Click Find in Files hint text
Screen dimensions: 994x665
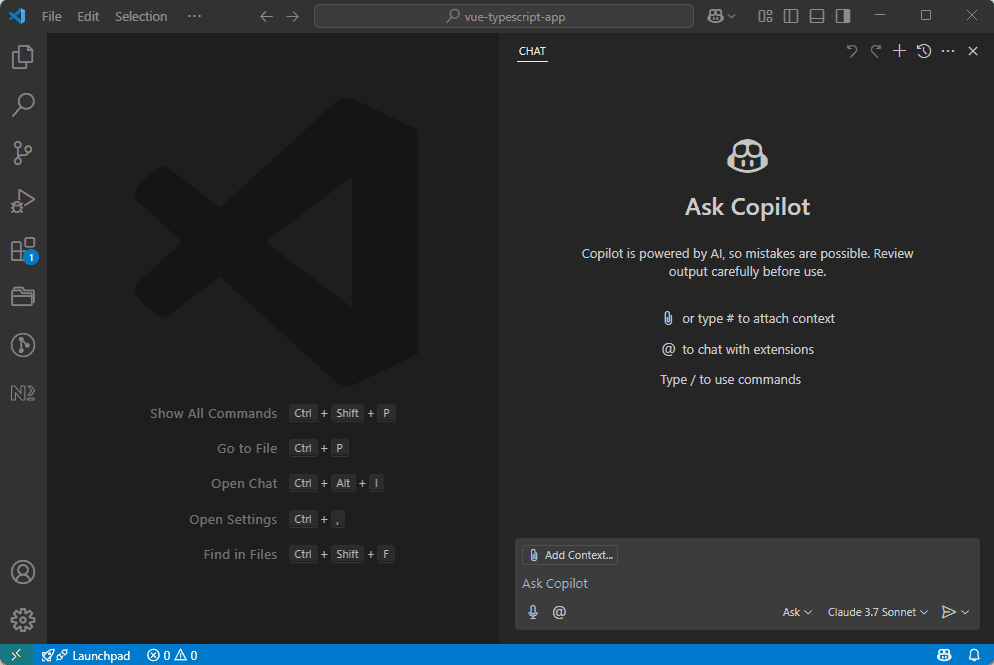(x=240, y=554)
